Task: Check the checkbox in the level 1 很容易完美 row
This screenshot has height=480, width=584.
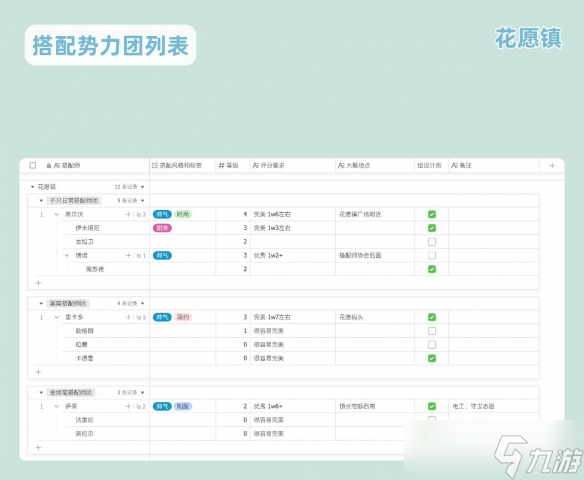Action: click(x=432, y=331)
